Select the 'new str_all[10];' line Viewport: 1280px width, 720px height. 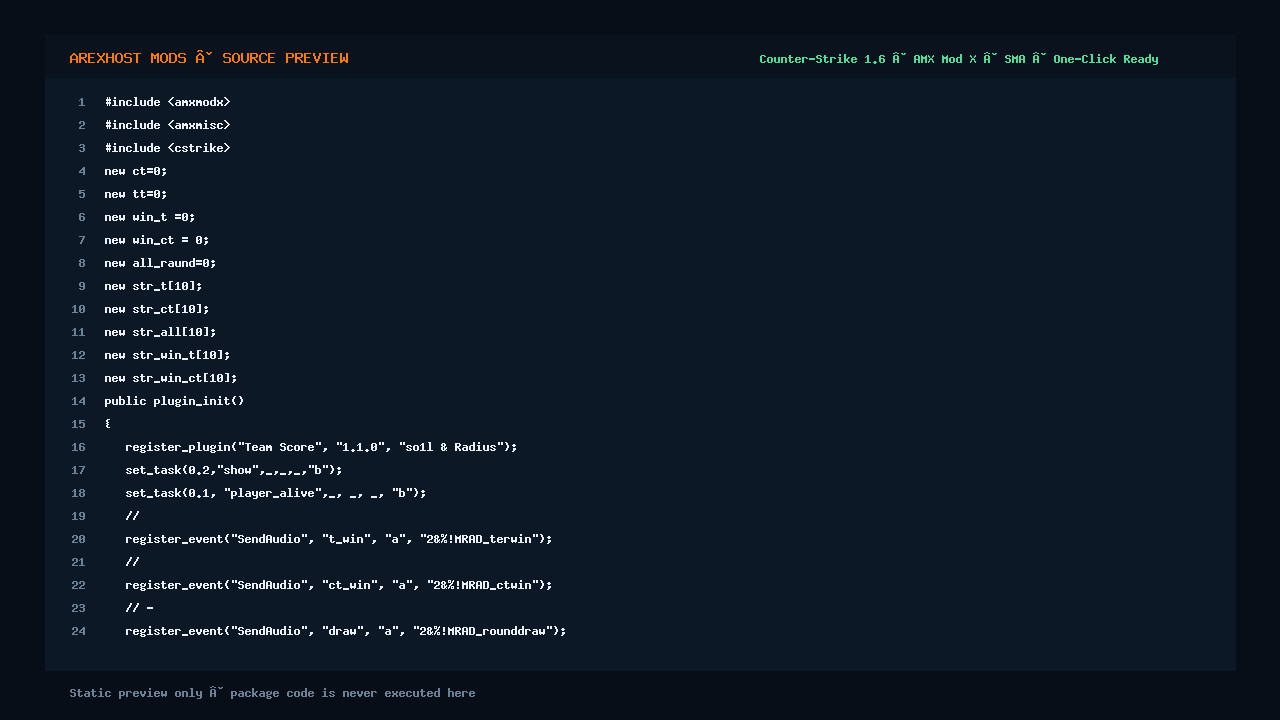click(160, 332)
